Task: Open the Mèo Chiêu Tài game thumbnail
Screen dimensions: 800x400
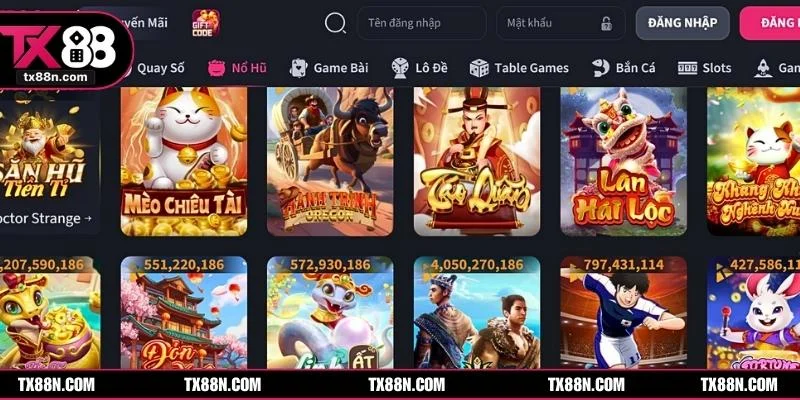Action: tap(184, 161)
